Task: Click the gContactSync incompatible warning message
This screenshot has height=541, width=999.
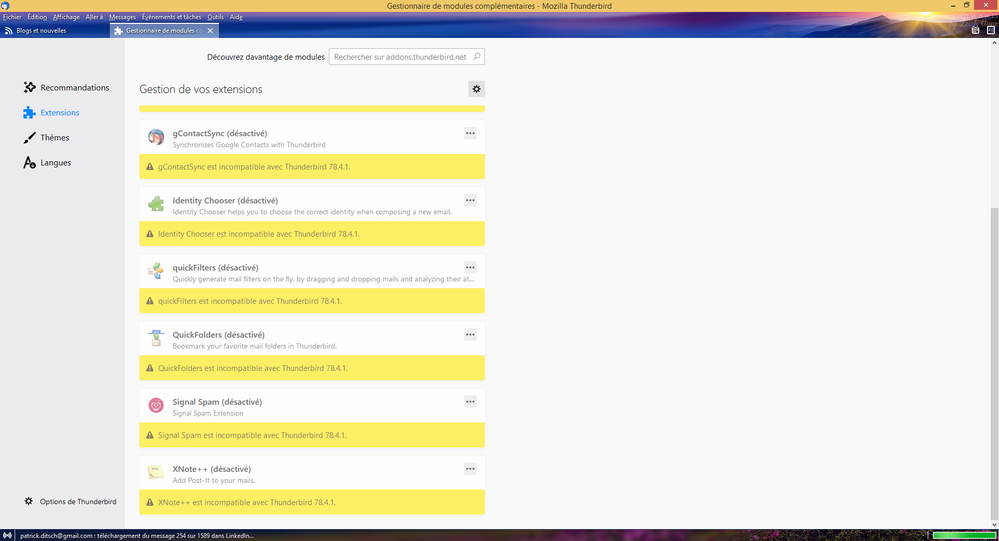Action: point(254,167)
